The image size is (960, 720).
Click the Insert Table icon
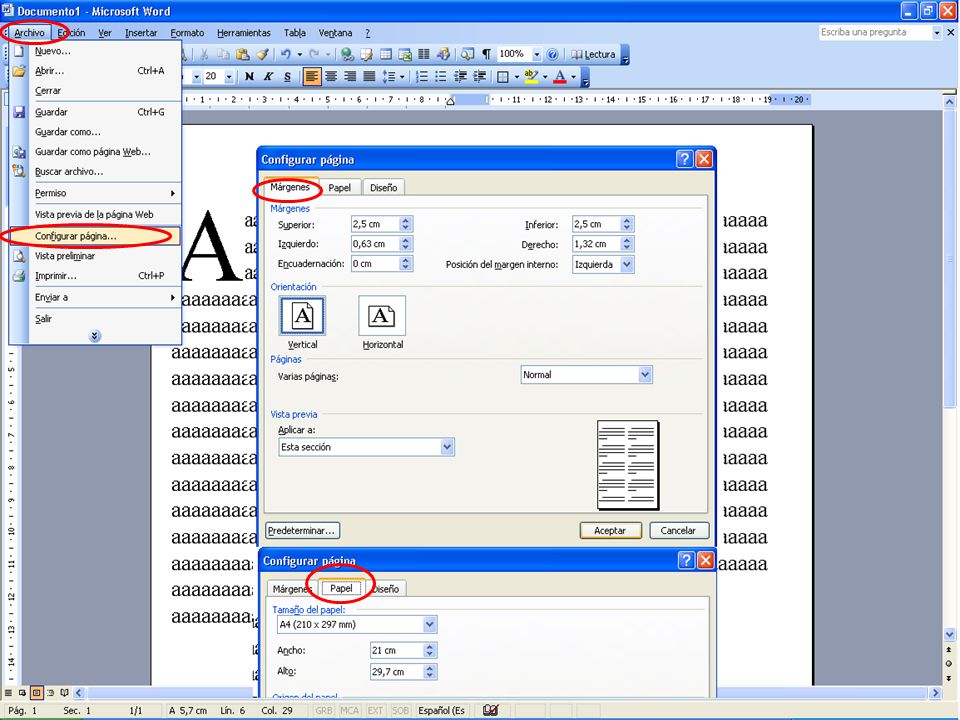click(386, 54)
